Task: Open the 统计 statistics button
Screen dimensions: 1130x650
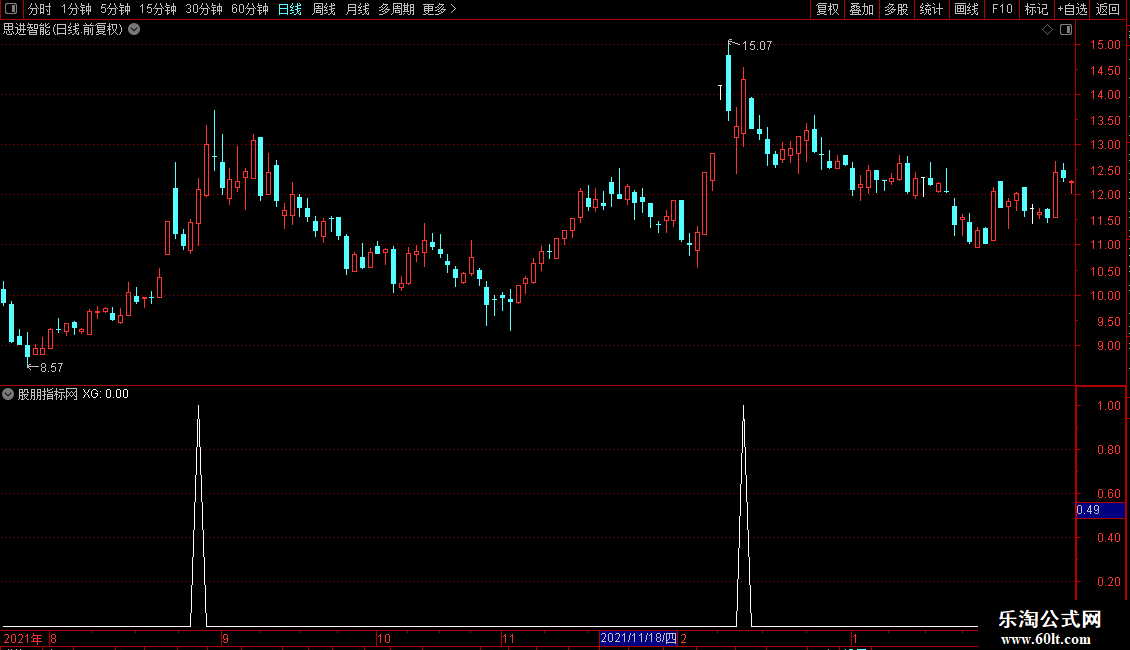Action: coord(930,9)
